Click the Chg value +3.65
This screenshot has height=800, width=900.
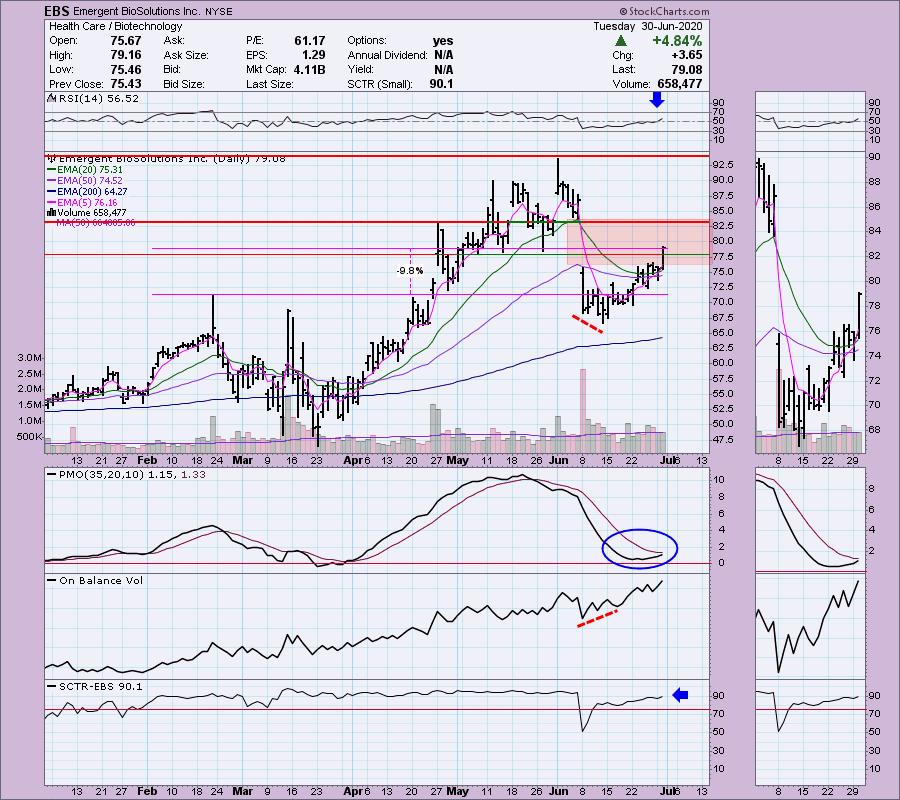(x=686, y=55)
